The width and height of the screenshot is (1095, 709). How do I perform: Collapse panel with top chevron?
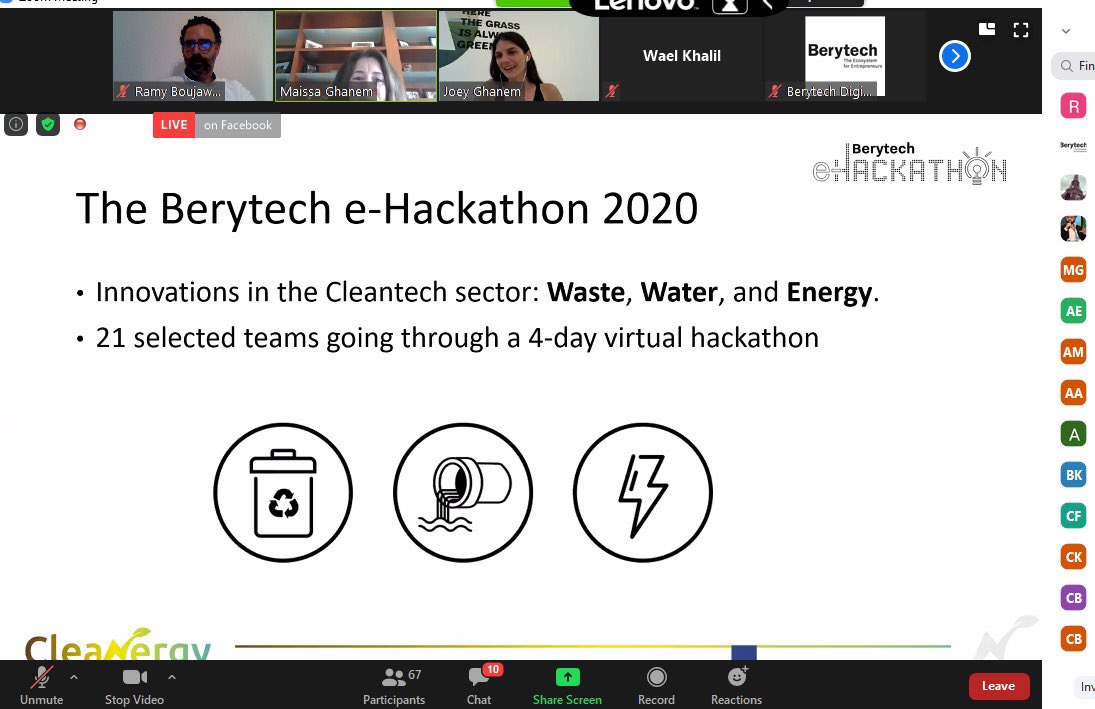(x=1066, y=31)
